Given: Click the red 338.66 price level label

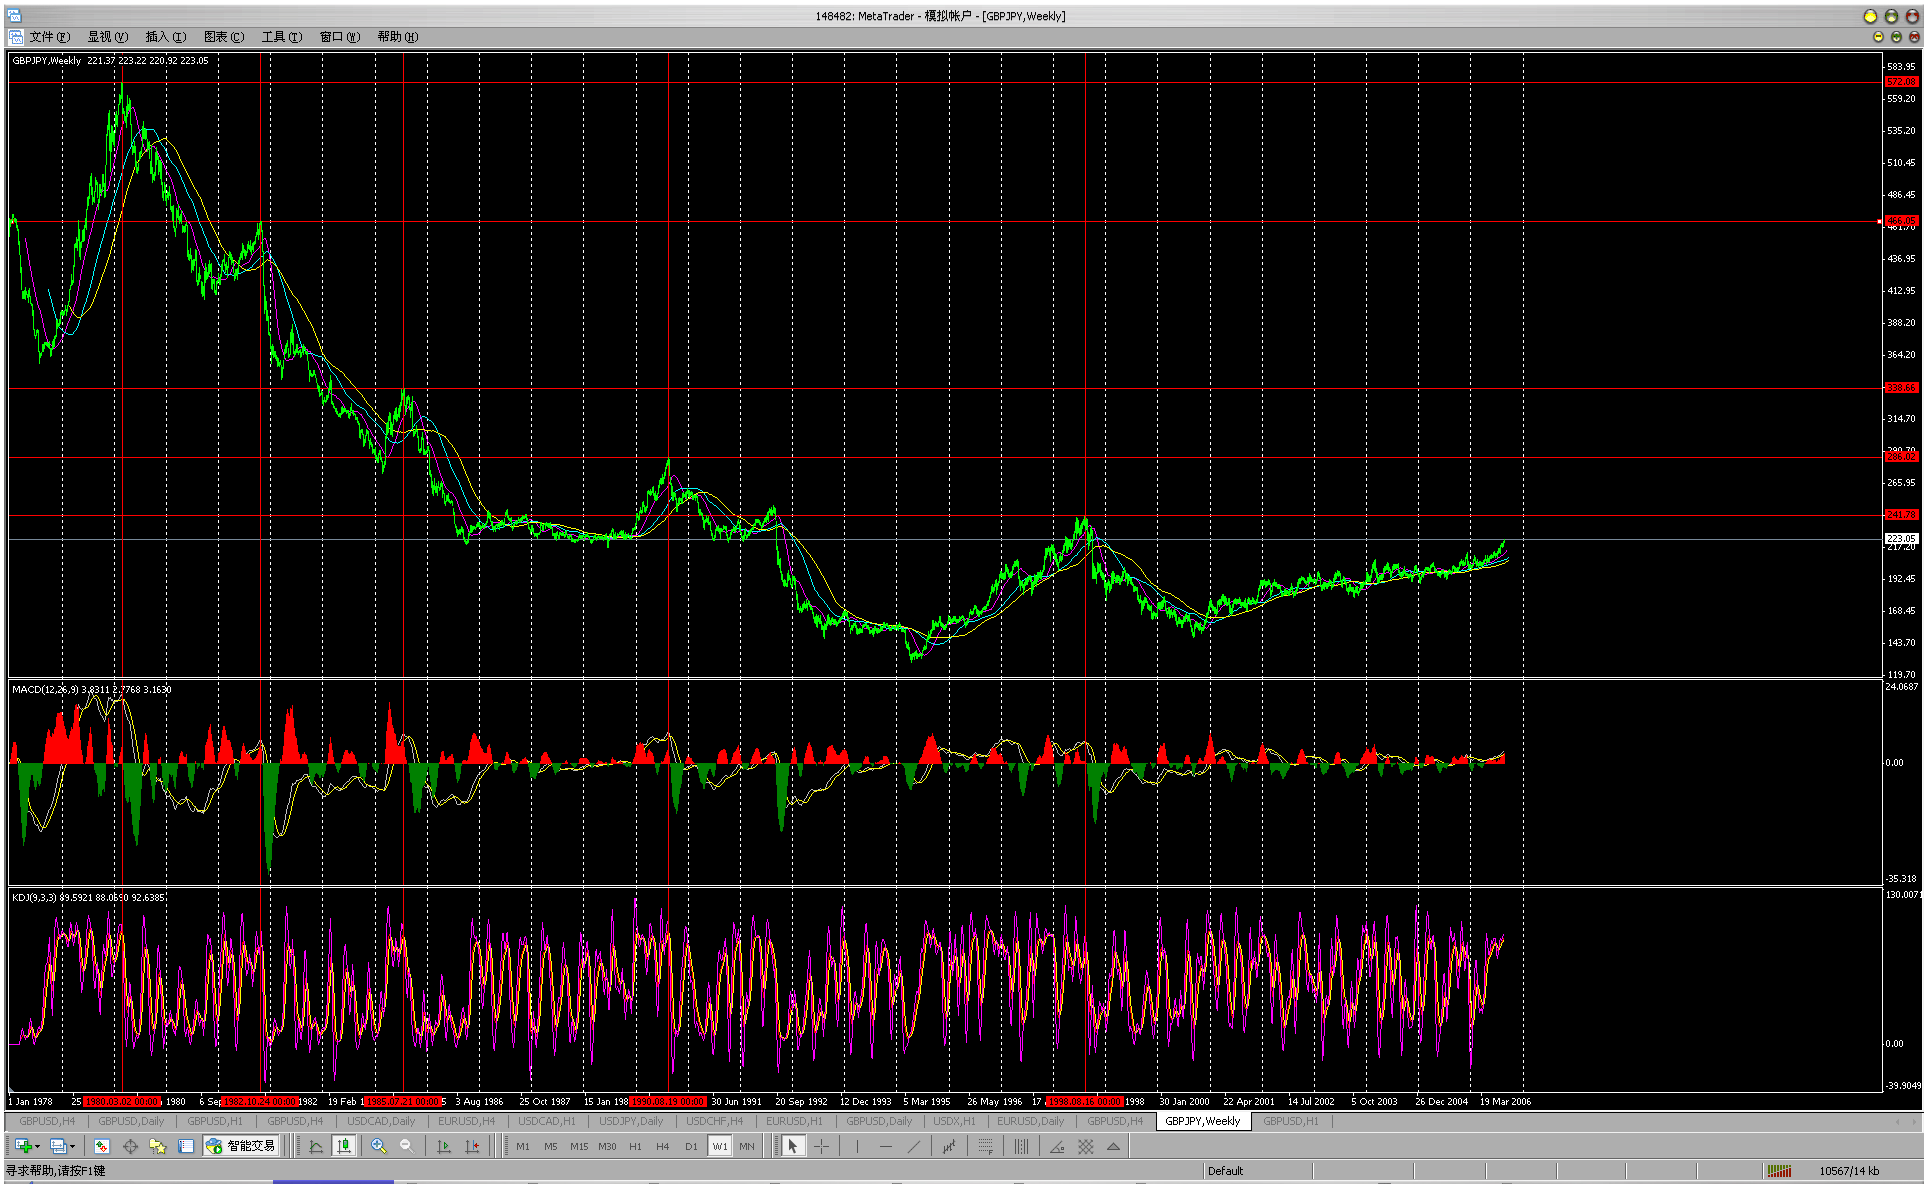Looking at the screenshot, I should [1900, 388].
